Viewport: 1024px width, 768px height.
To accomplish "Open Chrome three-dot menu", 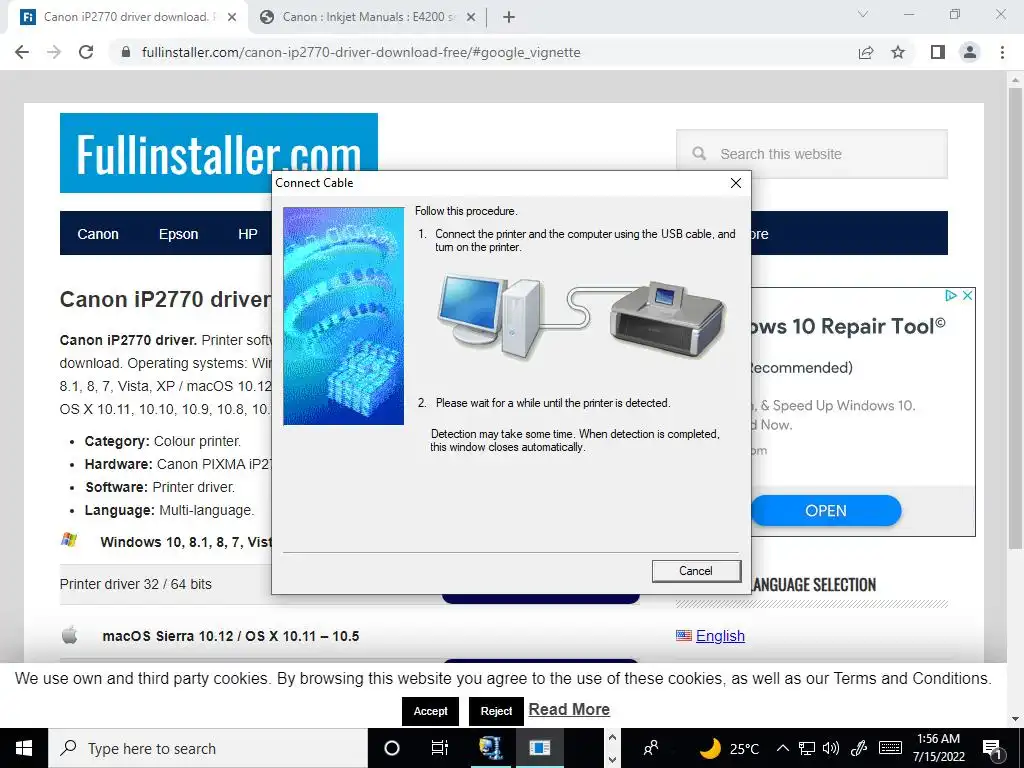I will click(1002, 52).
